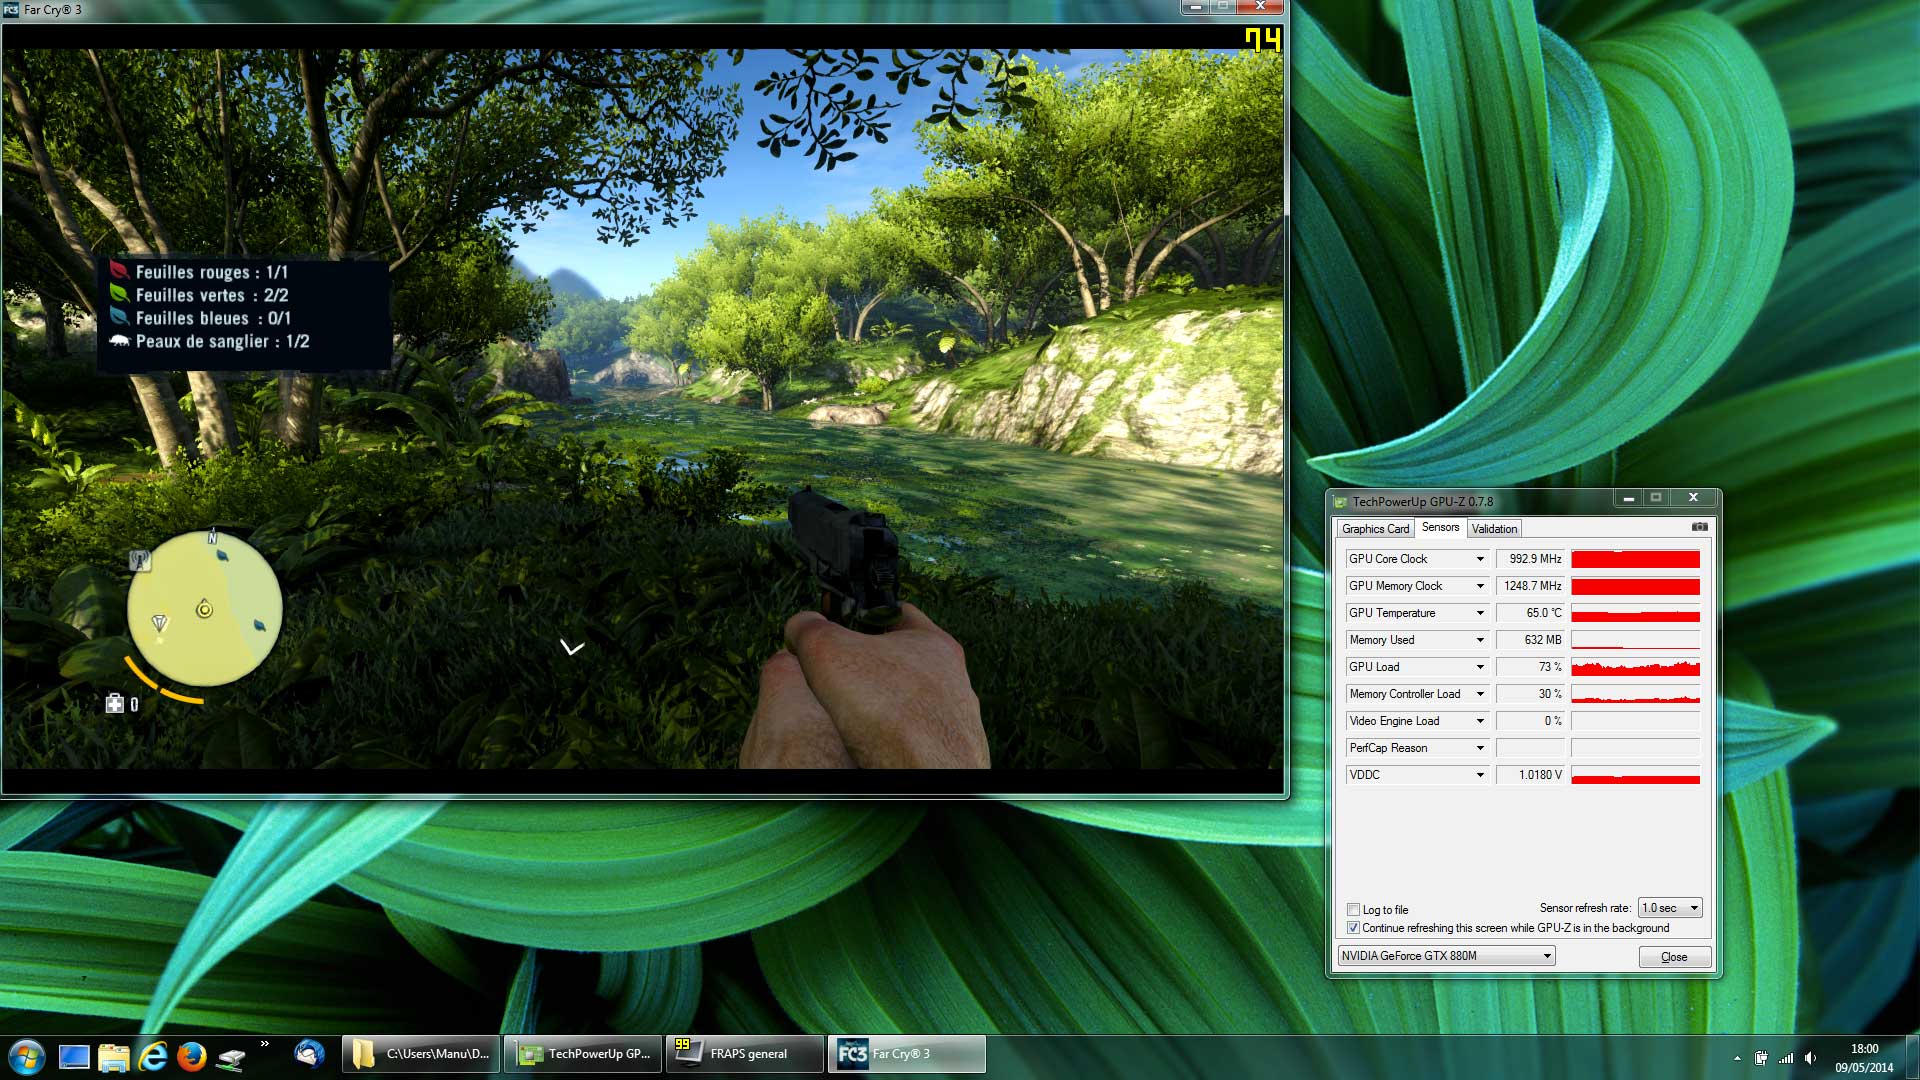Click the green leaf icon in objectives list
The image size is (1920, 1080).
pyautogui.click(x=119, y=294)
